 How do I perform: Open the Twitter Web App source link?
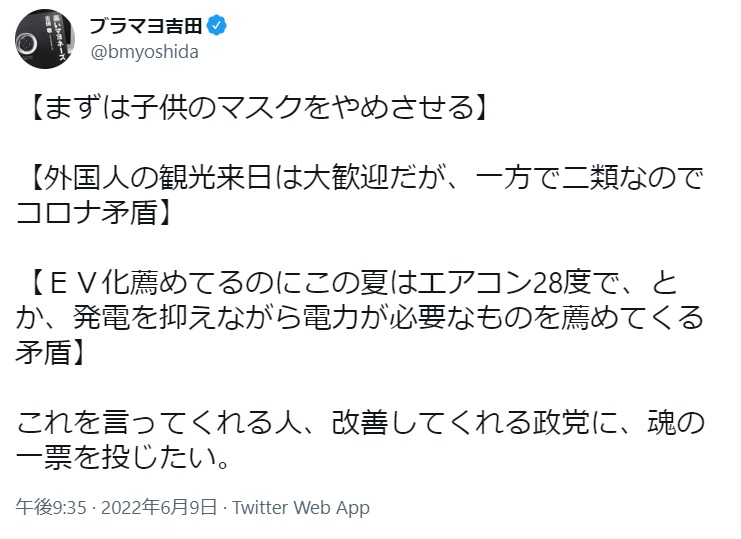[301, 507]
